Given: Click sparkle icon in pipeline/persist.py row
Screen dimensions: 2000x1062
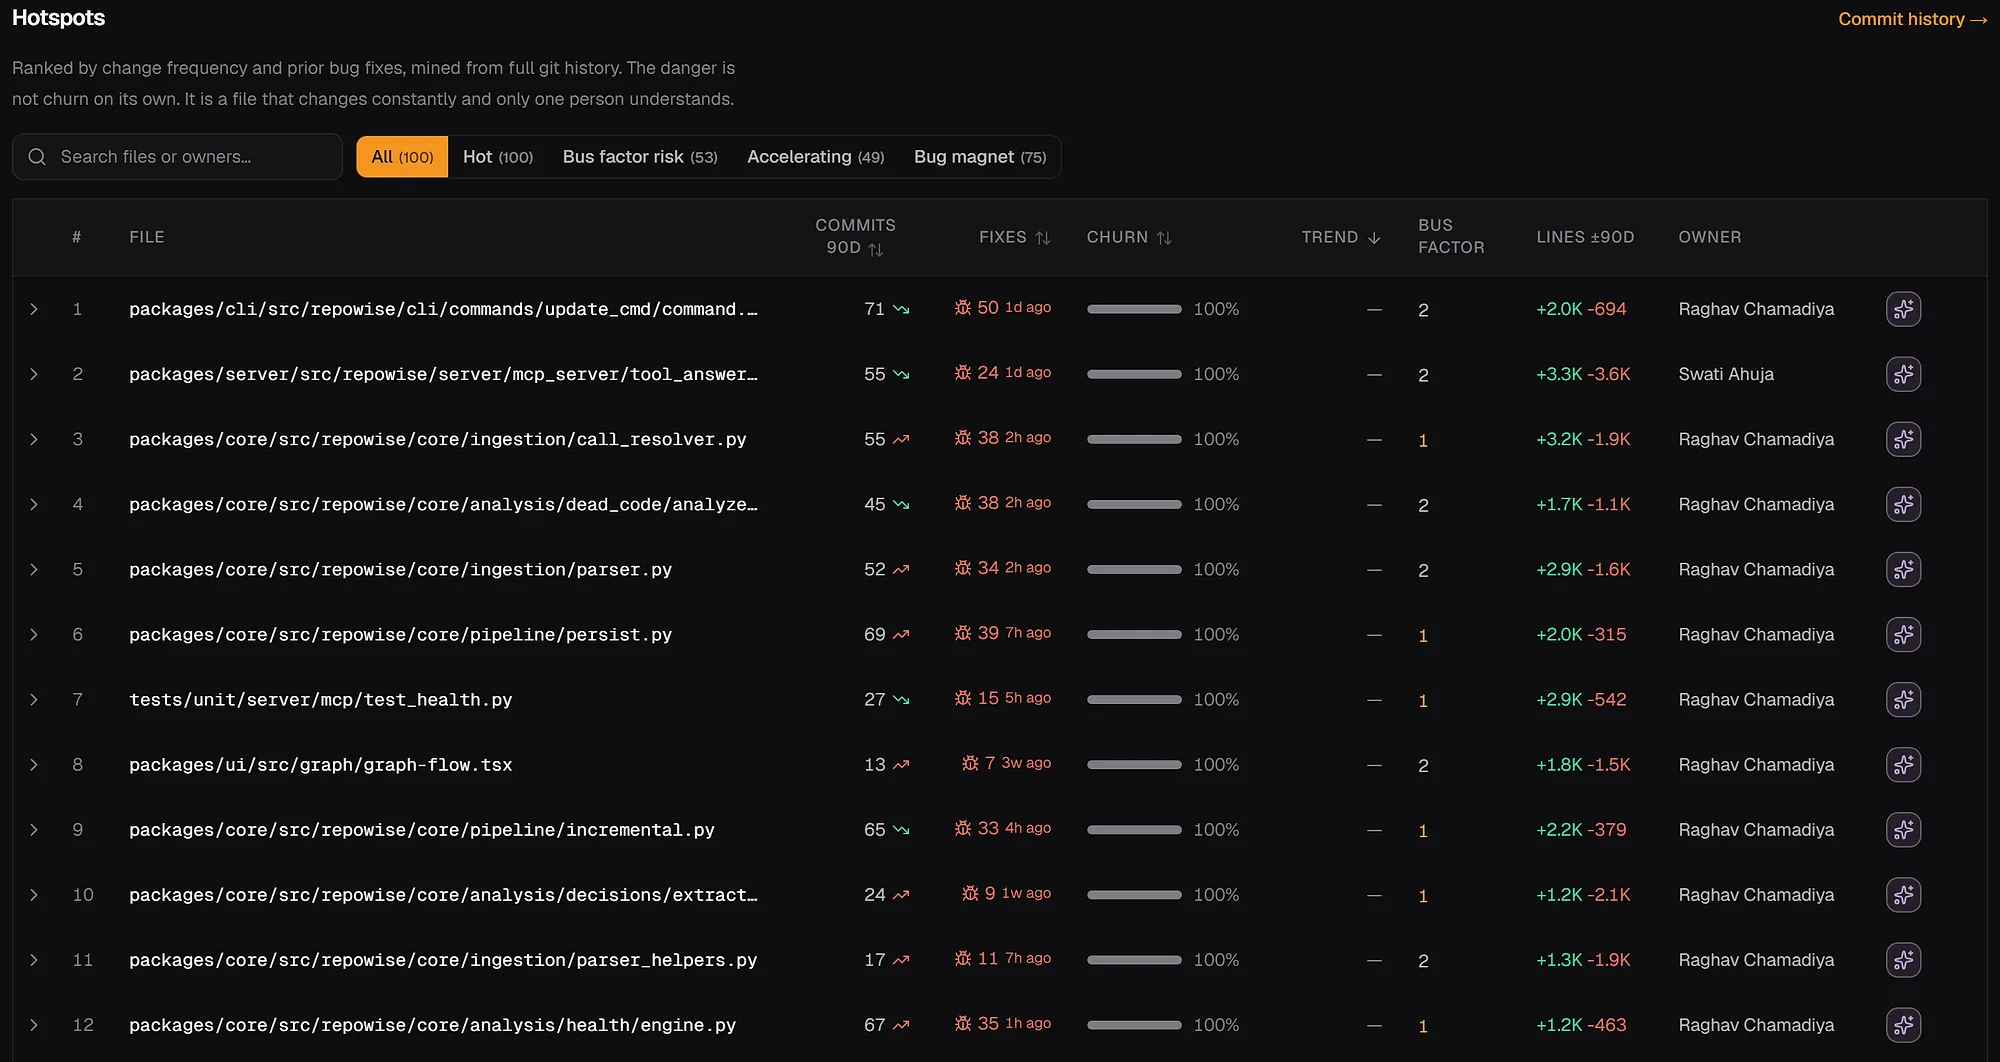Looking at the screenshot, I should 1903,634.
